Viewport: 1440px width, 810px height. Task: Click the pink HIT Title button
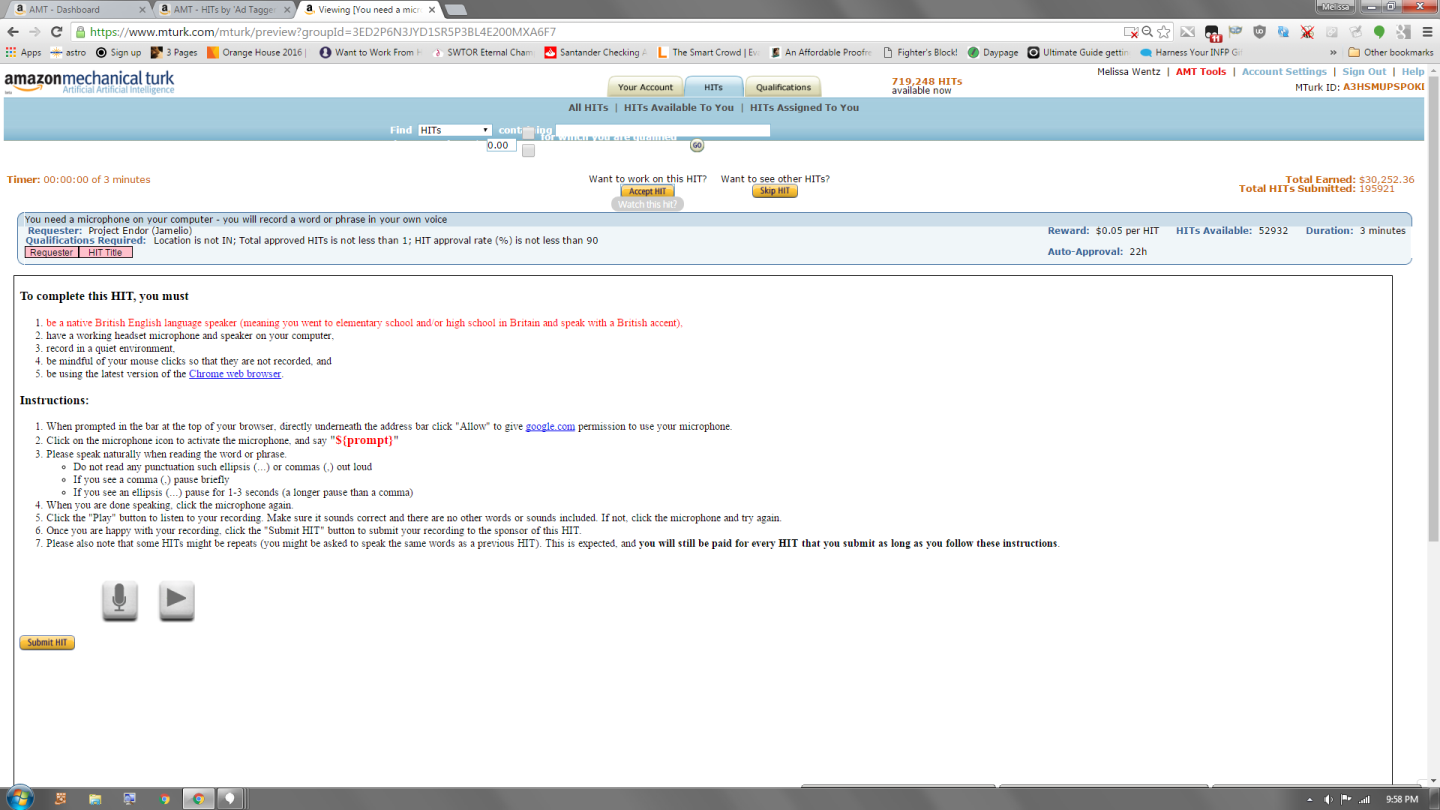[x=106, y=252]
